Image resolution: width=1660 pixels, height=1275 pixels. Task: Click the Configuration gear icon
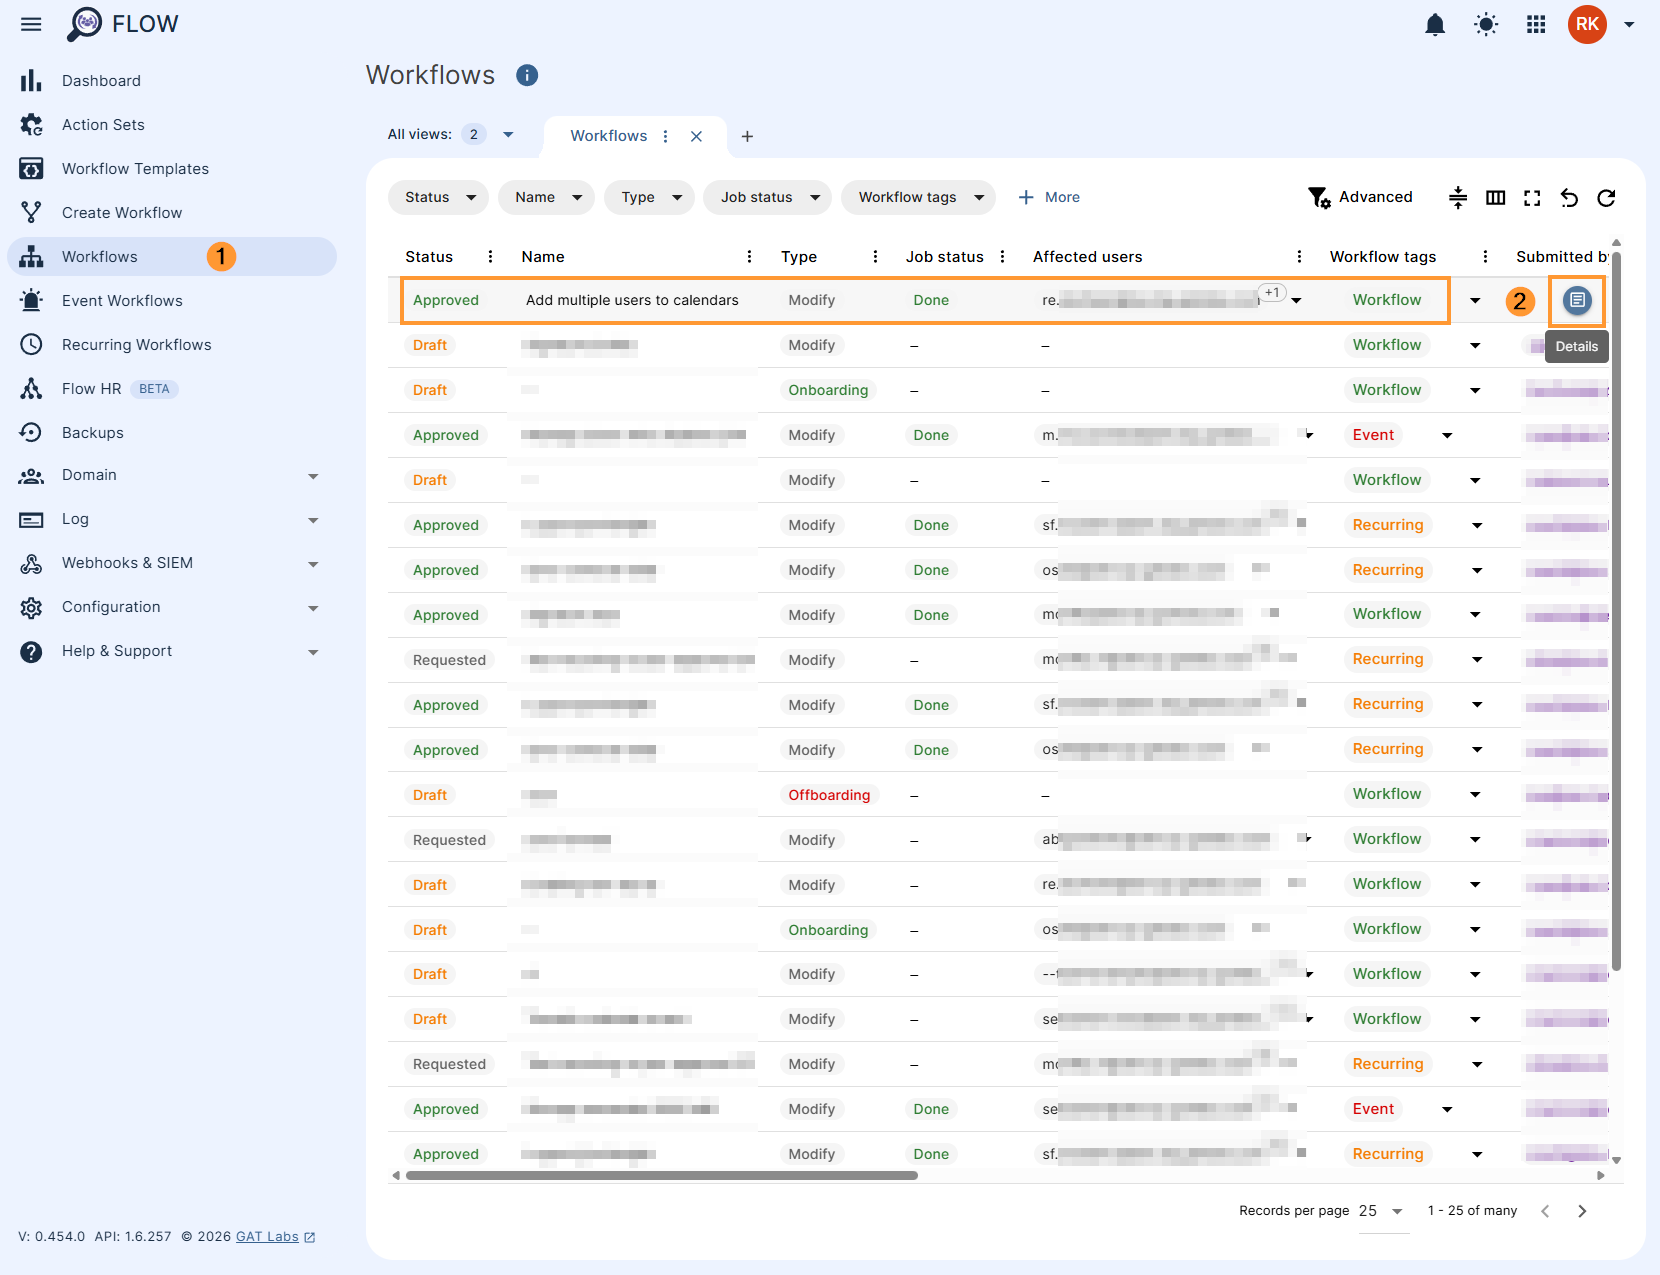[31, 607]
